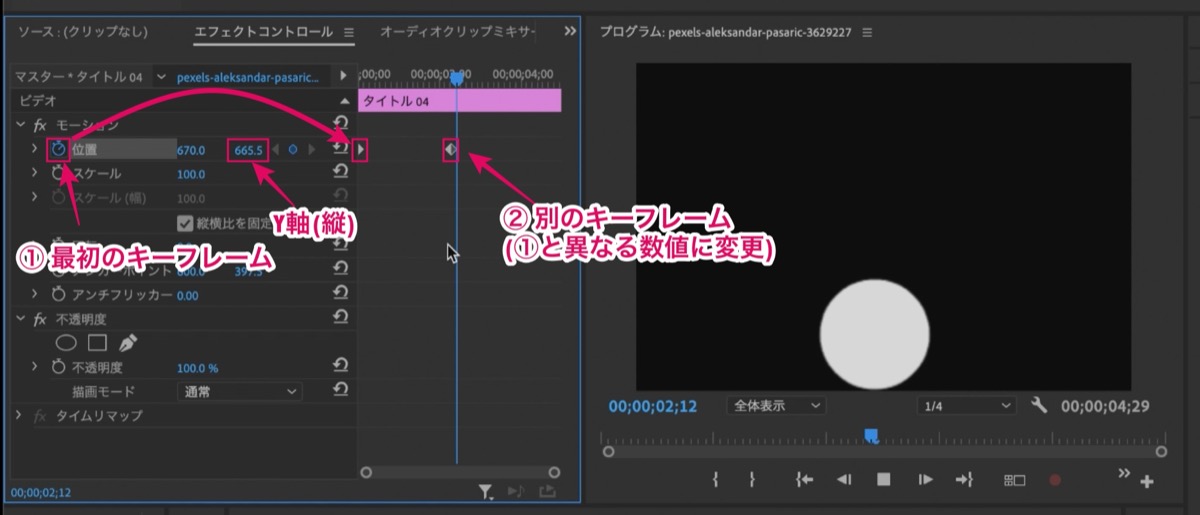Reset the 不透明度 effect section
The height and width of the screenshot is (515, 1200).
point(340,319)
